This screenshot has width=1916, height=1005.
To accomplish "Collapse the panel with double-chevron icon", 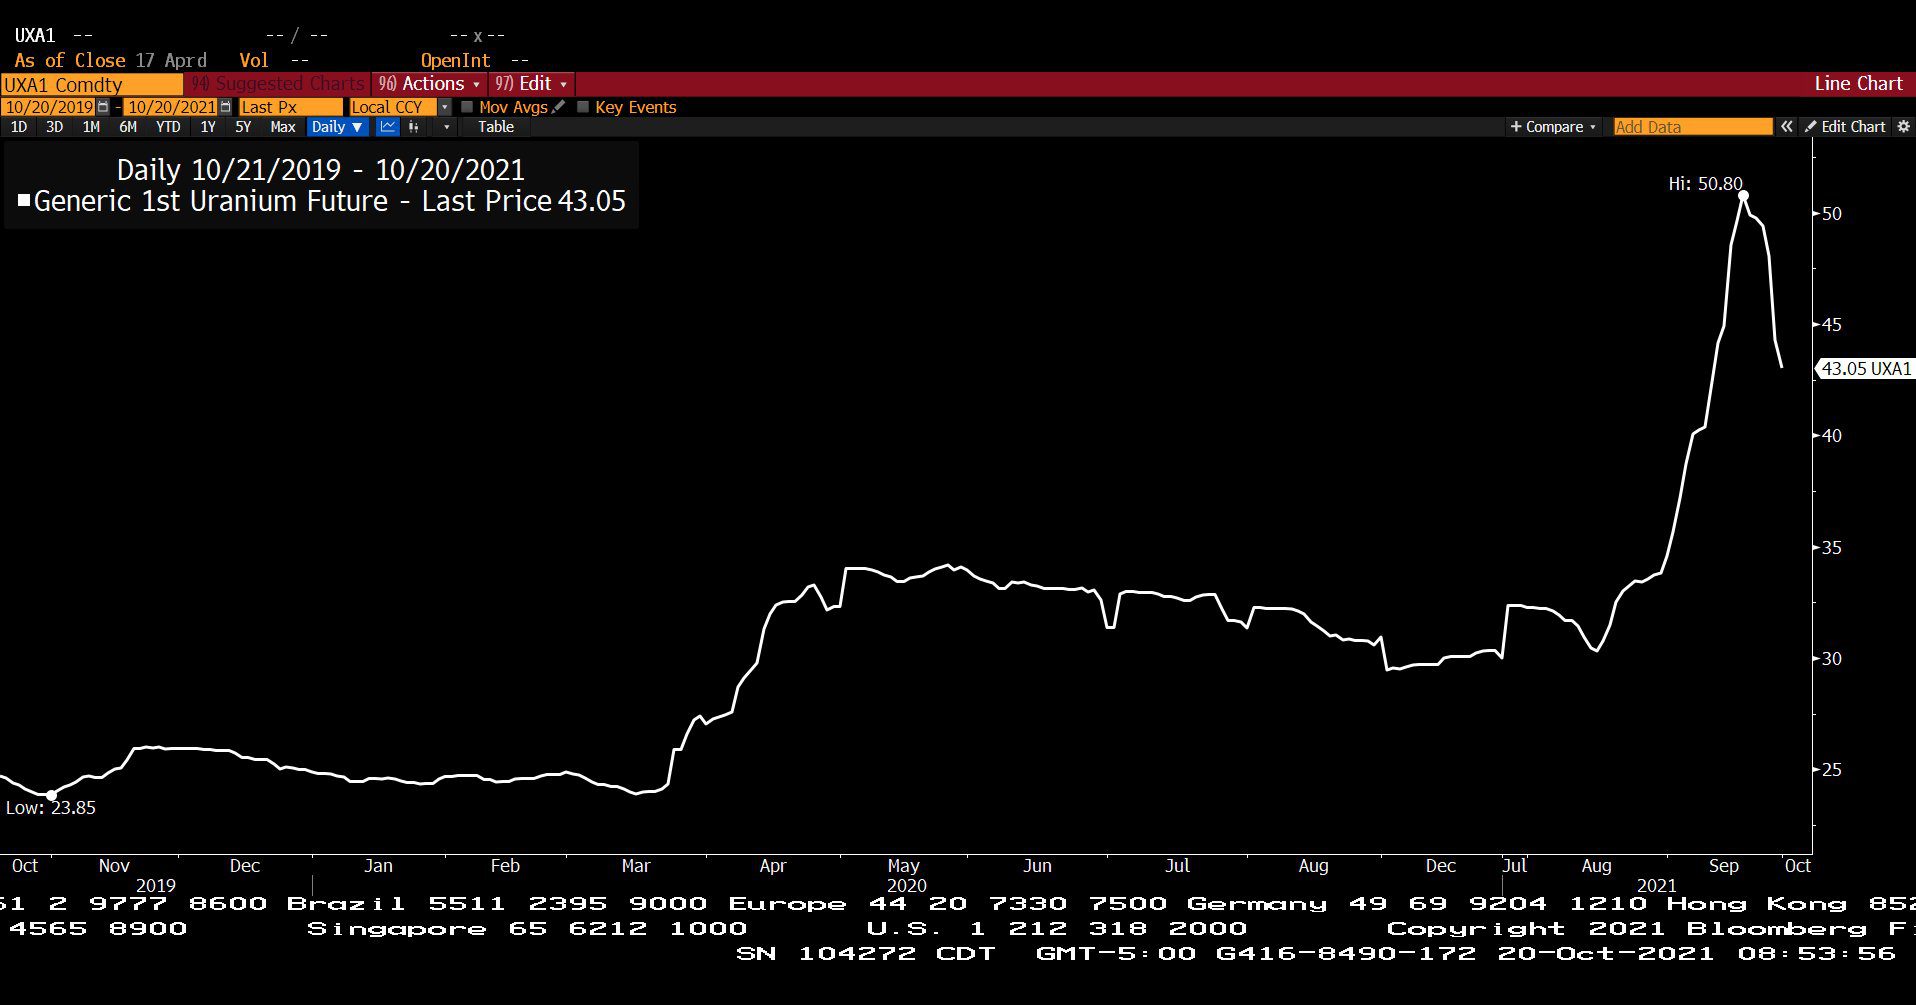I will coord(1786,127).
